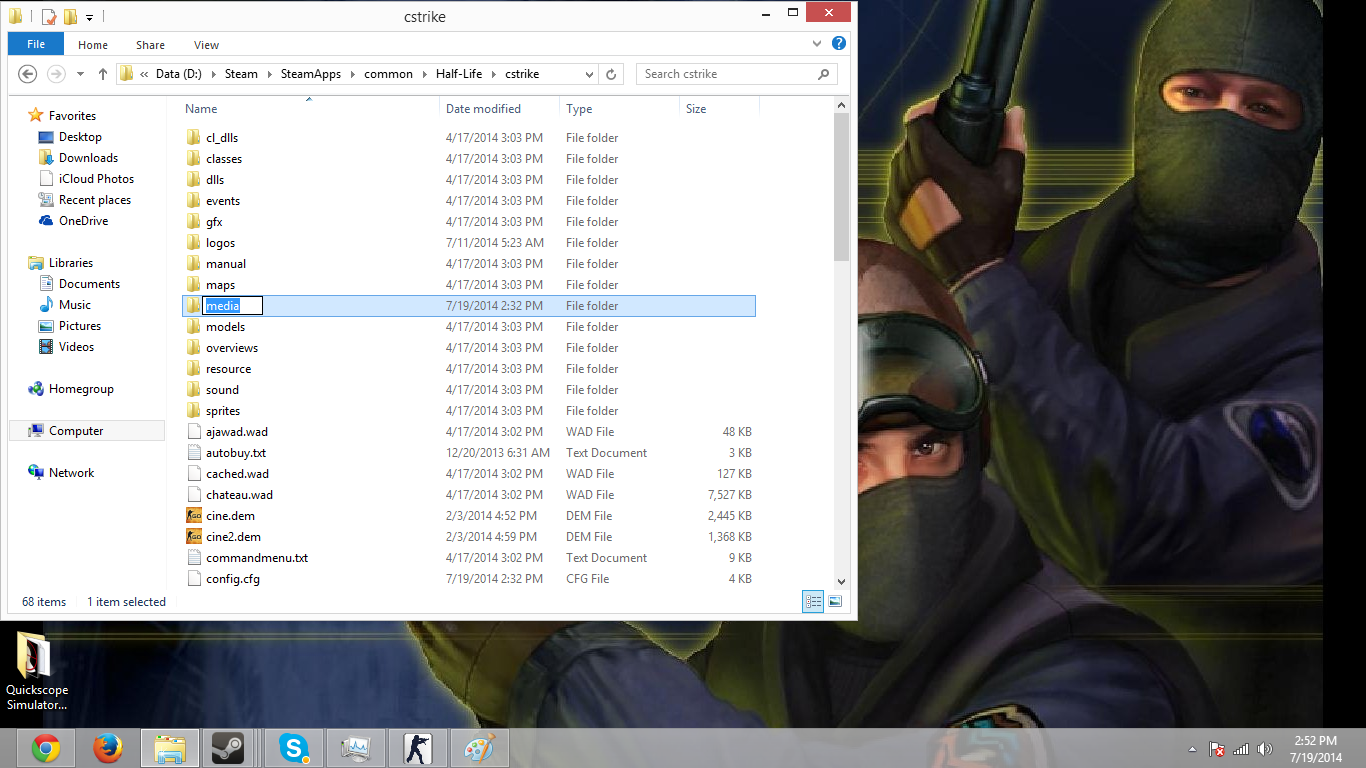
Task: Select Homegroup in the navigation pane
Action: click(81, 389)
